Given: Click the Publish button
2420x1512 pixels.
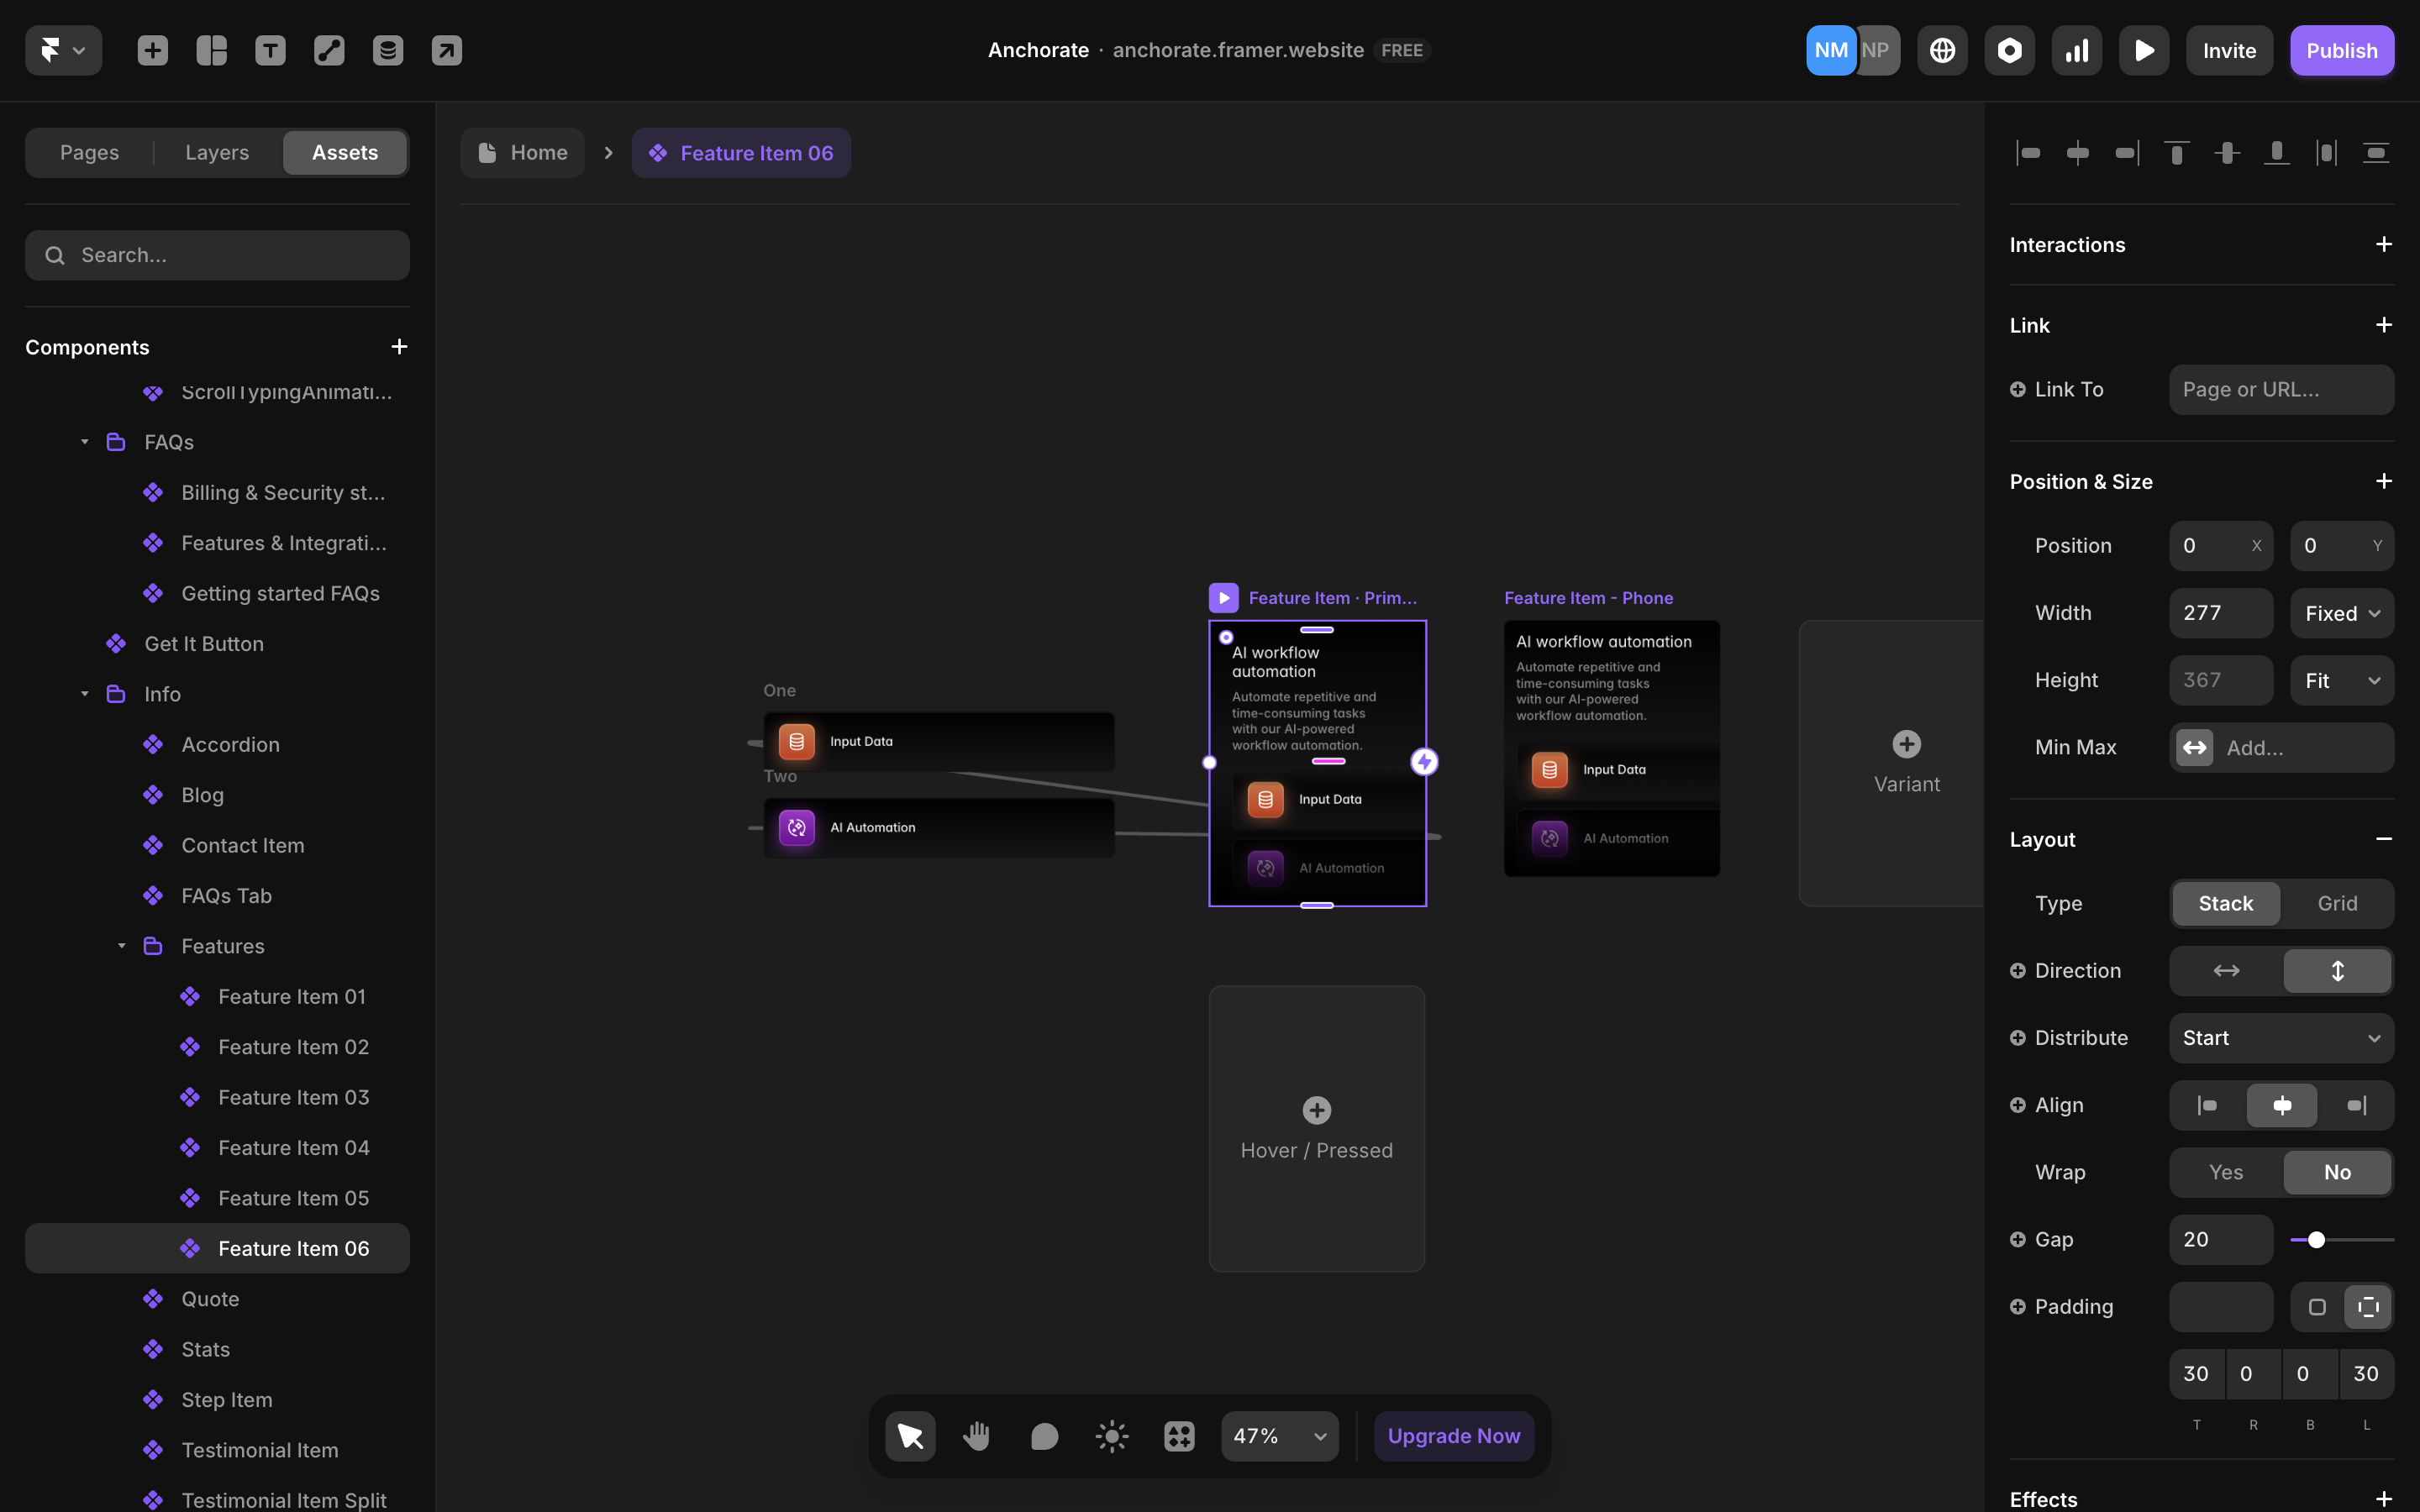Looking at the screenshot, I should point(2341,50).
